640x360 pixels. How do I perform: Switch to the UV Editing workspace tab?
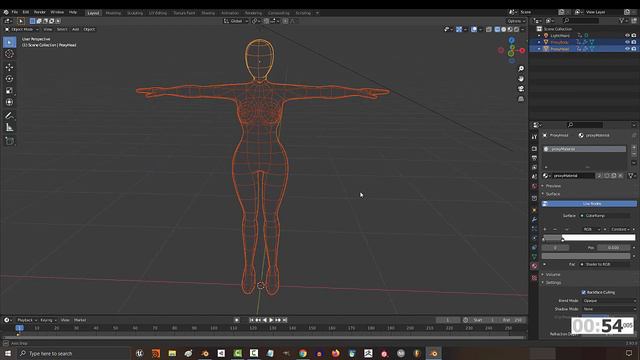(158, 13)
